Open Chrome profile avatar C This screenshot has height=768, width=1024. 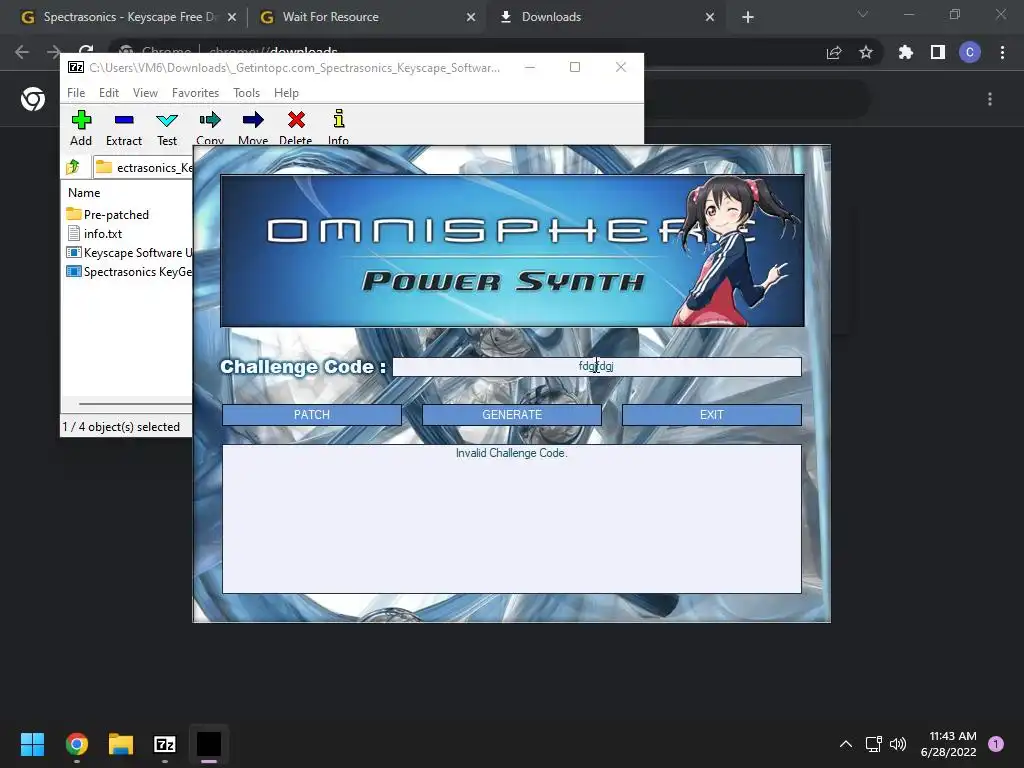(x=970, y=52)
